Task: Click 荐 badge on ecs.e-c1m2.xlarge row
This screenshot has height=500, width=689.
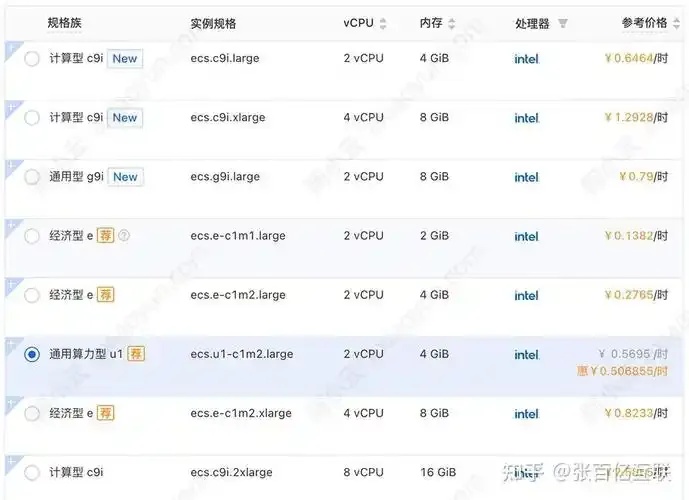Action: pos(105,413)
